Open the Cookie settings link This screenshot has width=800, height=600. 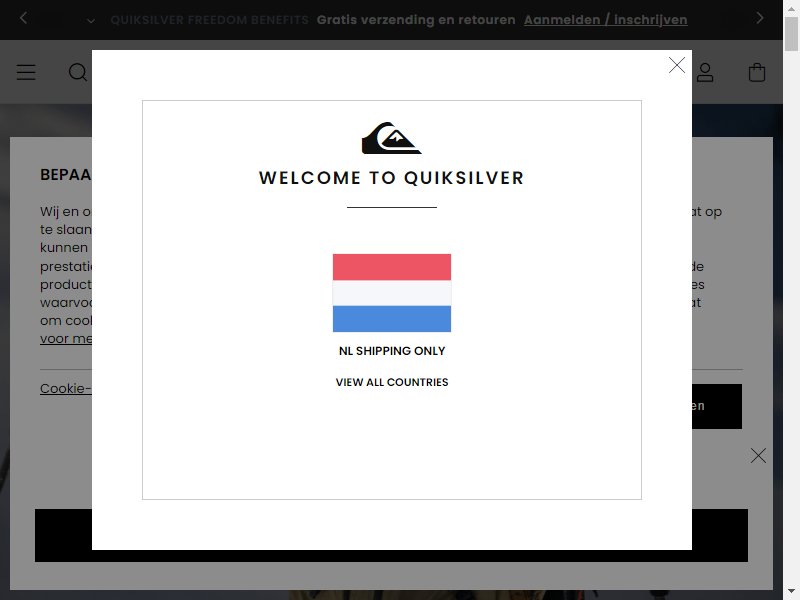[x=66, y=388]
